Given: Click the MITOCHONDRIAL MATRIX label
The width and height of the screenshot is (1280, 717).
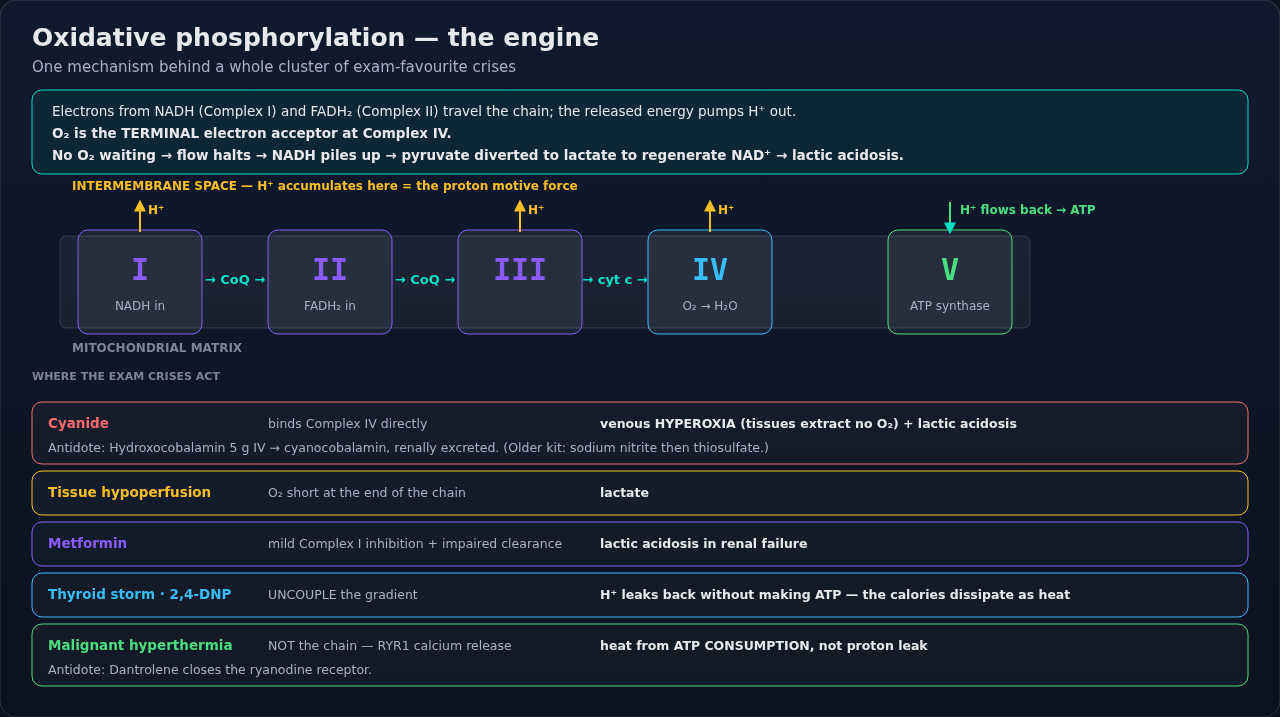Looking at the screenshot, I should pyautogui.click(x=157, y=348).
